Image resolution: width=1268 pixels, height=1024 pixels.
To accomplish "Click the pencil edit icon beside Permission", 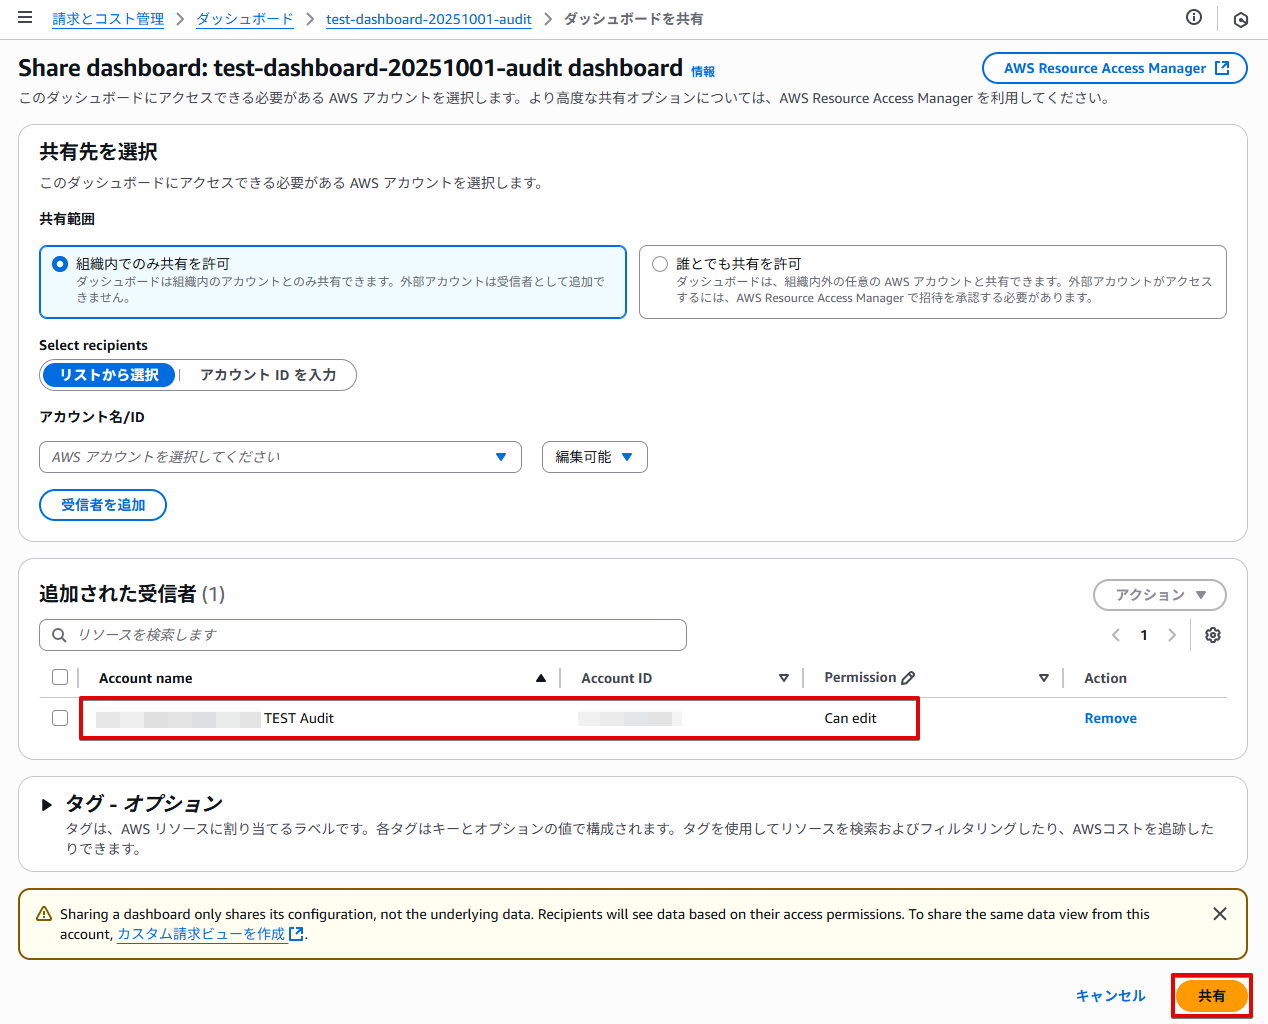I will coord(908,678).
